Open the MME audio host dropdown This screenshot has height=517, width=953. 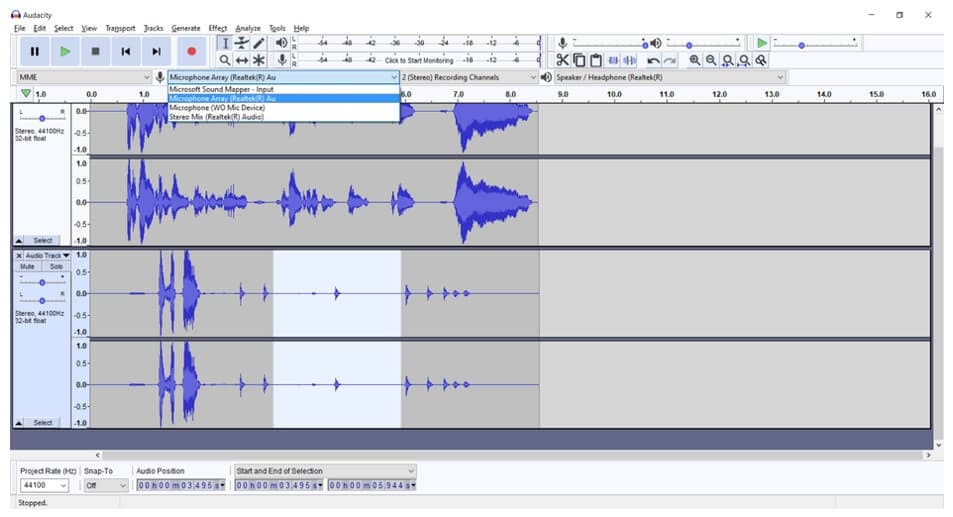[x=83, y=77]
